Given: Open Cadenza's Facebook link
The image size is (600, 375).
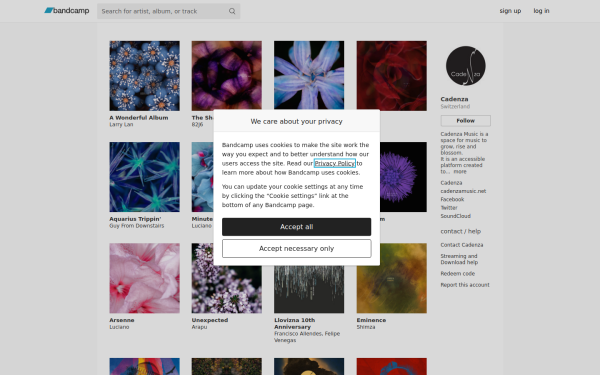Looking at the screenshot, I should click(452, 199).
